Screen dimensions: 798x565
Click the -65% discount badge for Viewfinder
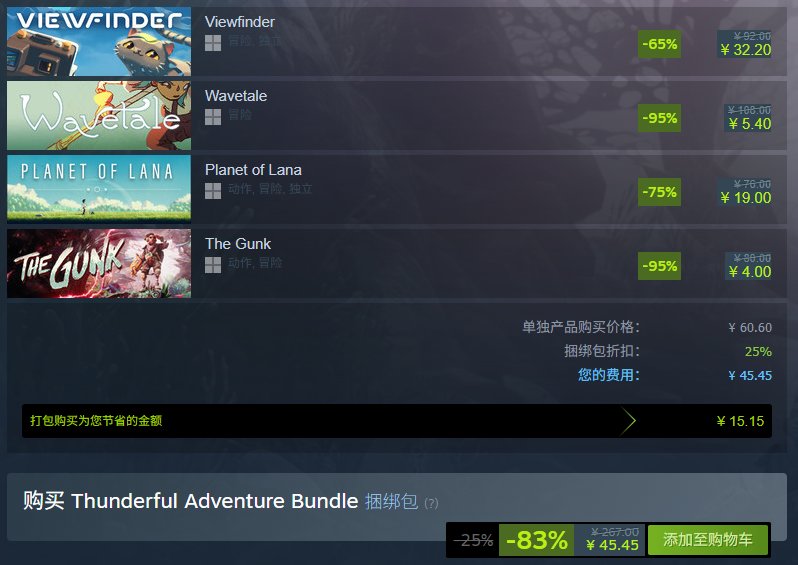[660, 44]
